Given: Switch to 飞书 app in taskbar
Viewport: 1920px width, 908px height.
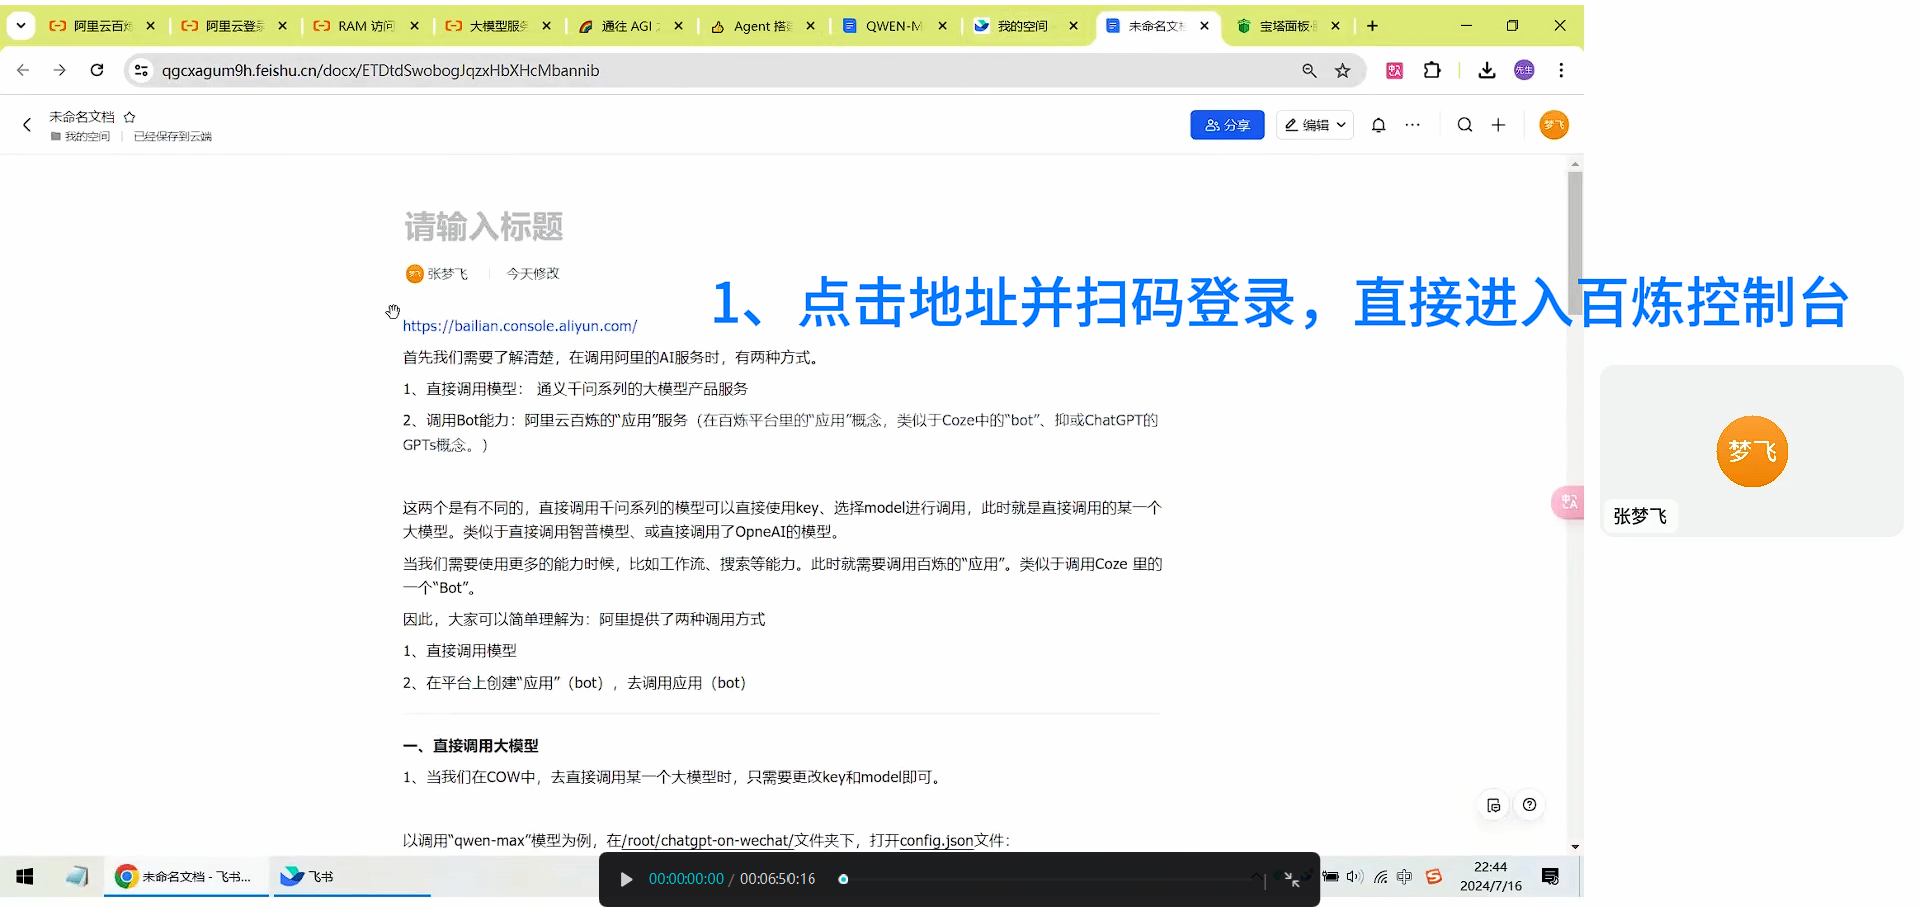Looking at the screenshot, I should pos(352,877).
